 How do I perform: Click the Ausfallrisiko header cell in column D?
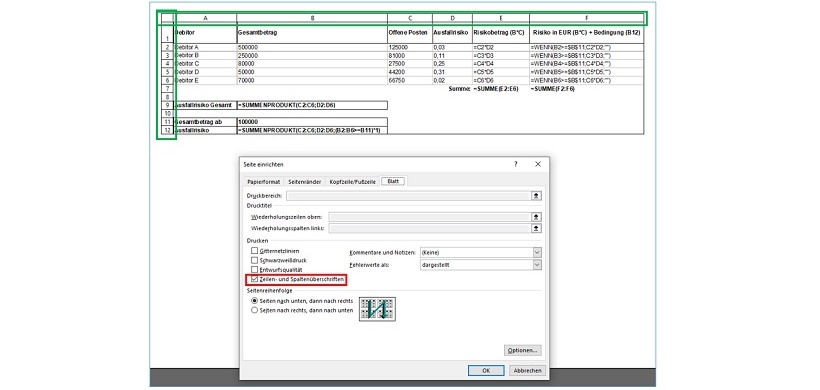[452, 33]
